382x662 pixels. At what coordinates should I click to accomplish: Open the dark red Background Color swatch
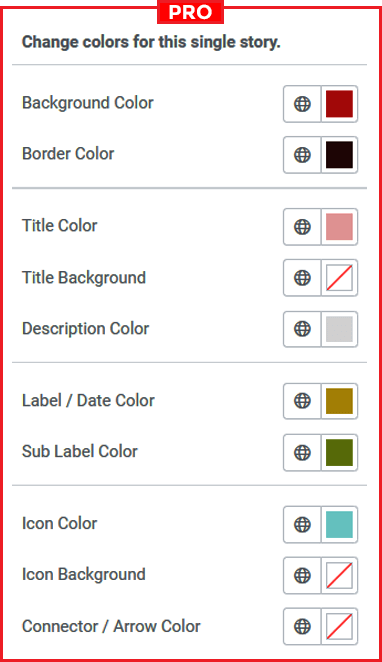pyautogui.click(x=339, y=104)
